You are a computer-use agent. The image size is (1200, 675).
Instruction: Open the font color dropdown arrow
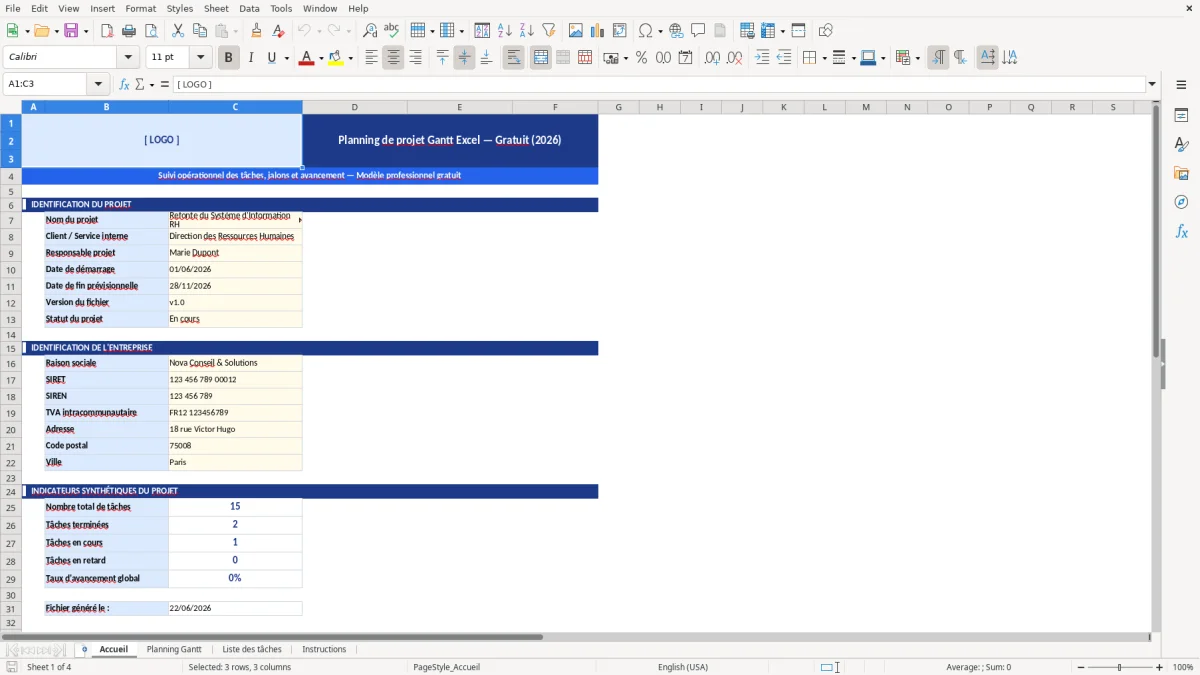click(320, 58)
